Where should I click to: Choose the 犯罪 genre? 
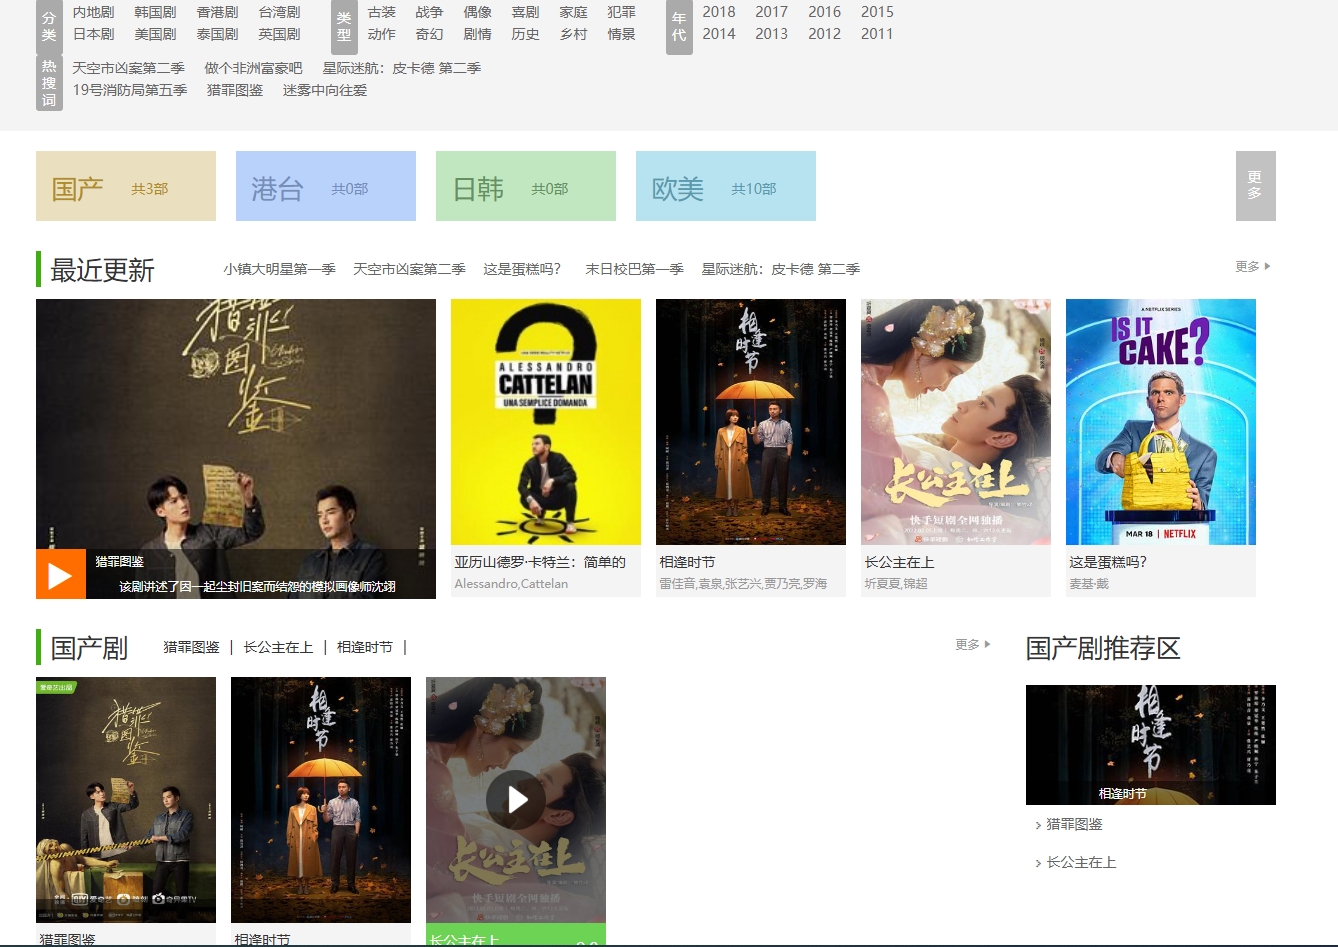coord(622,12)
